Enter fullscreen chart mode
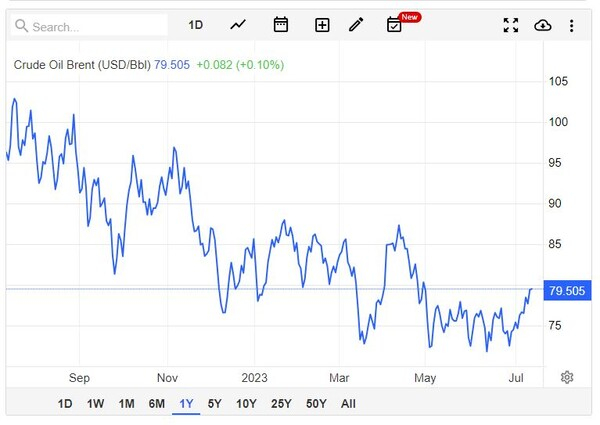600x425 pixels. click(511, 25)
